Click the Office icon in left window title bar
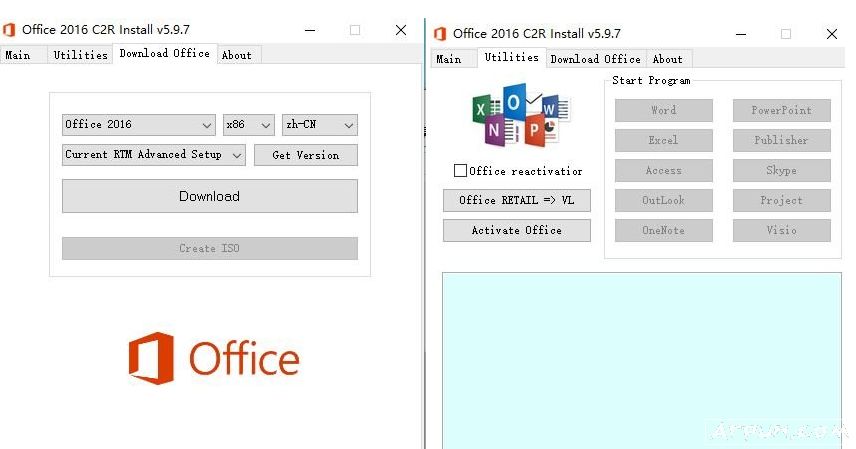The image size is (856, 449). click(9, 29)
